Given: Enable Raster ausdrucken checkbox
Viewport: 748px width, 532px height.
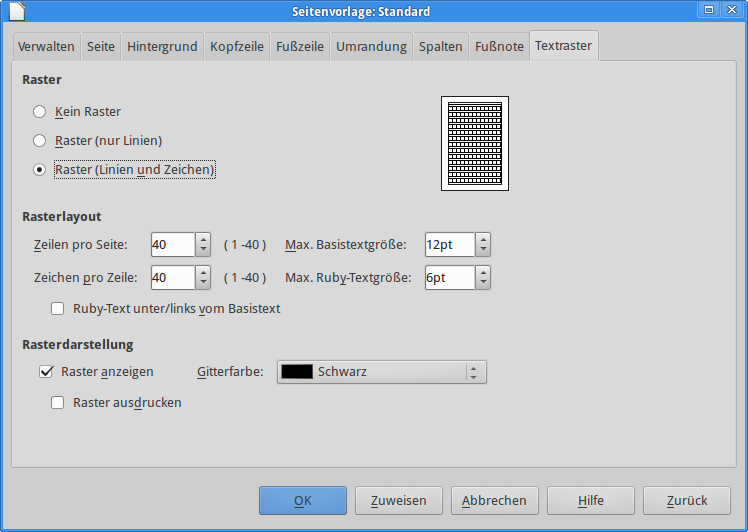Looking at the screenshot, I should coord(58,403).
